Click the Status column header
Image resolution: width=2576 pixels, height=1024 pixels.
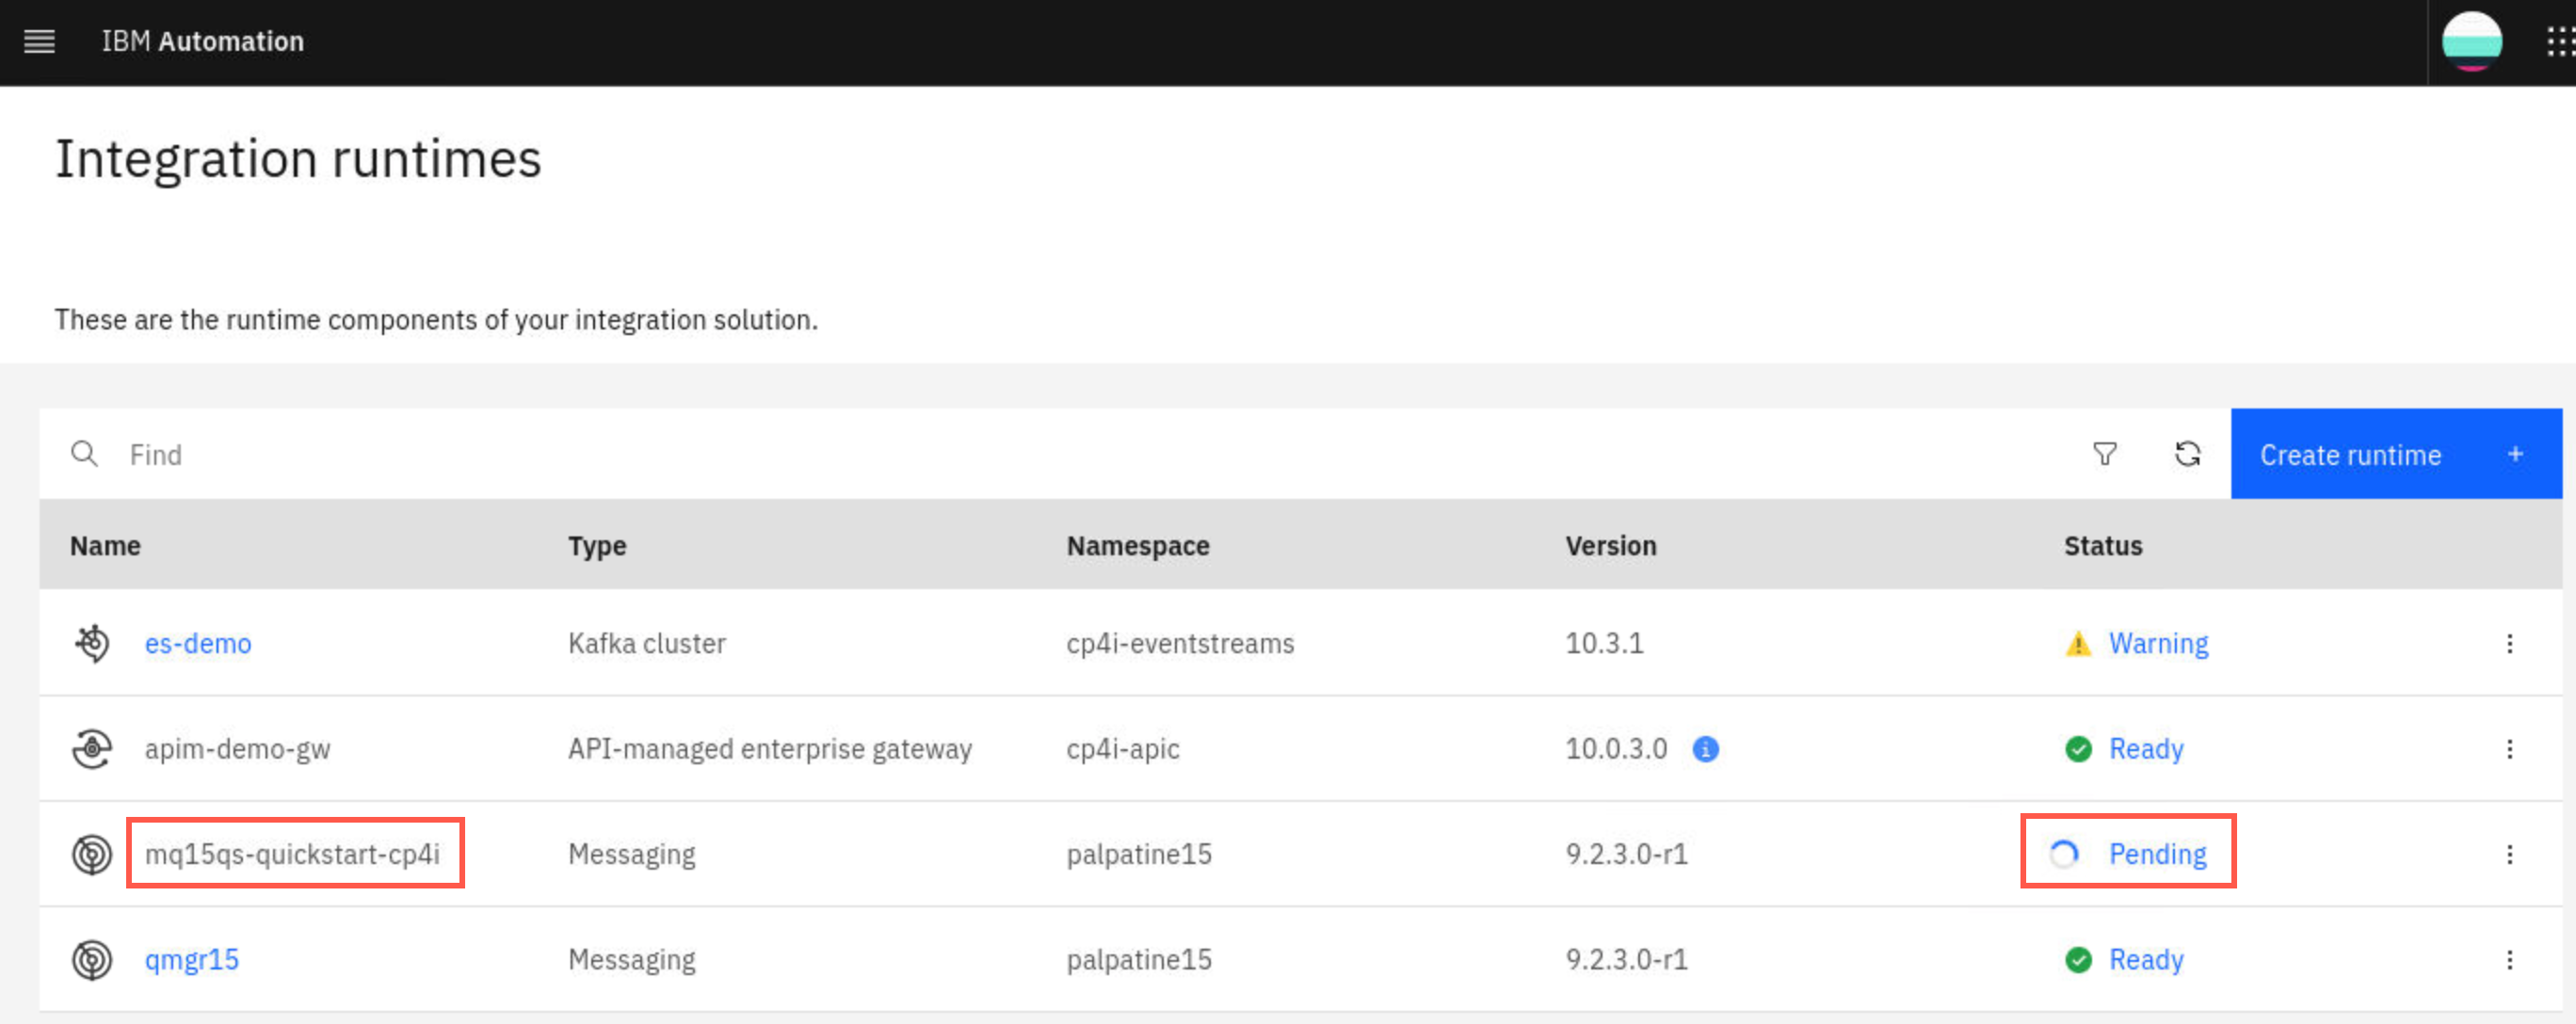[2103, 546]
